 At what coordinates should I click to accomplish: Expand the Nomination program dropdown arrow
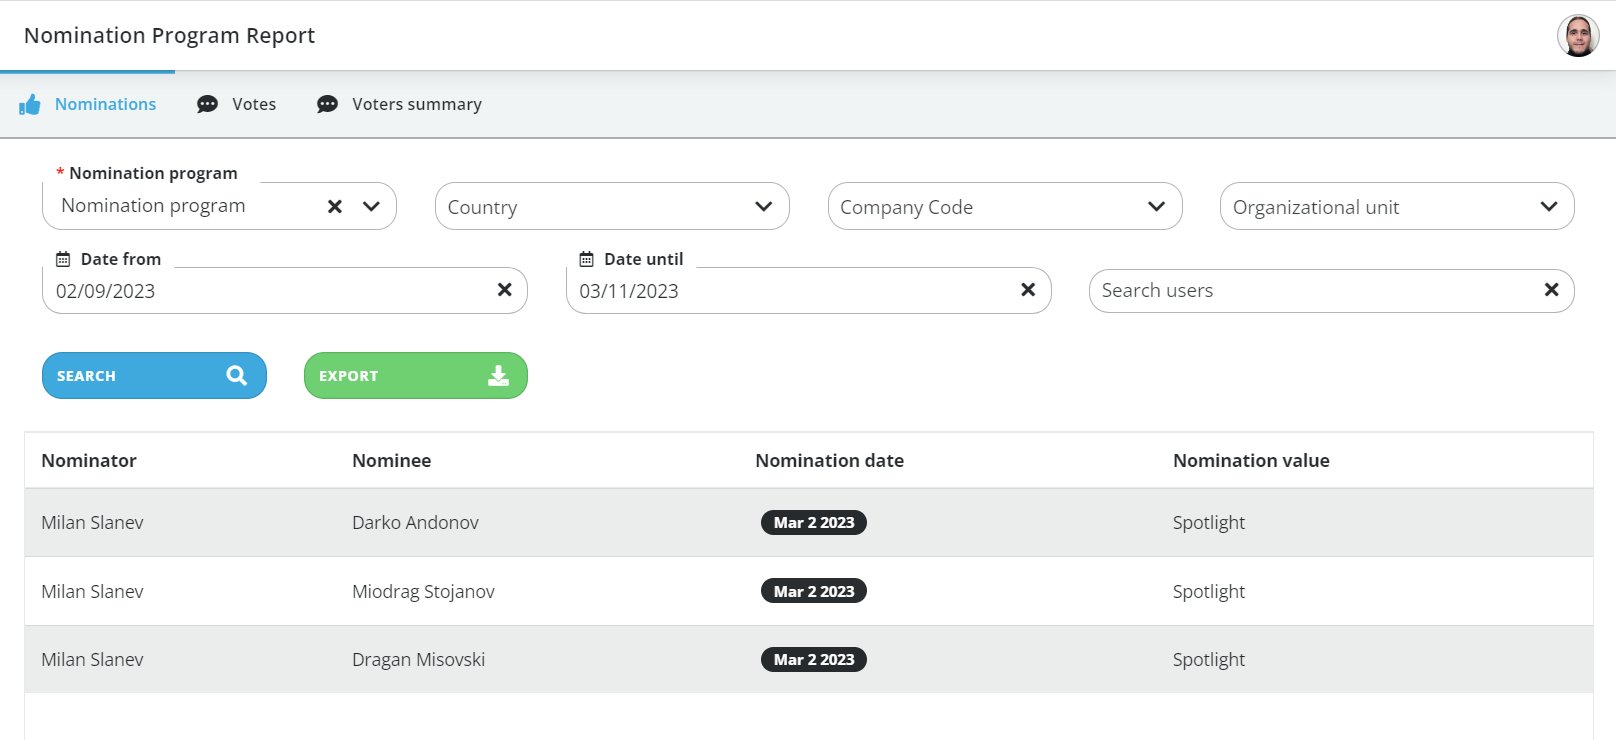(x=371, y=206)
